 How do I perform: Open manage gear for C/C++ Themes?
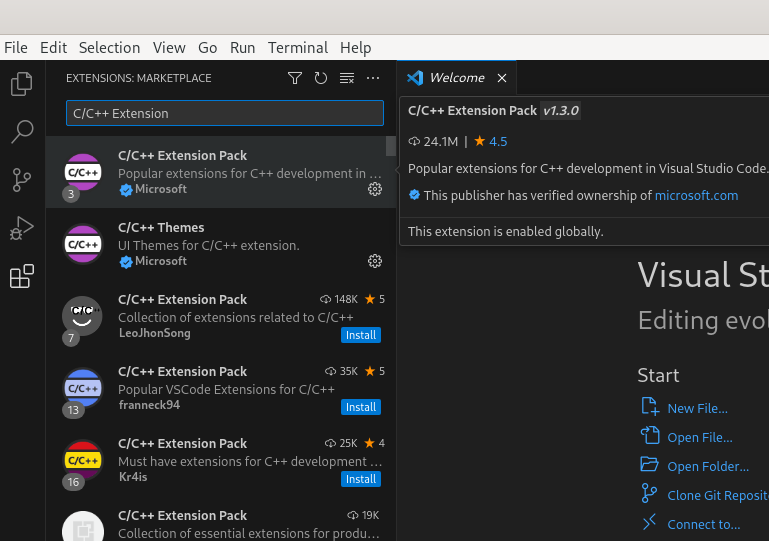375,261
